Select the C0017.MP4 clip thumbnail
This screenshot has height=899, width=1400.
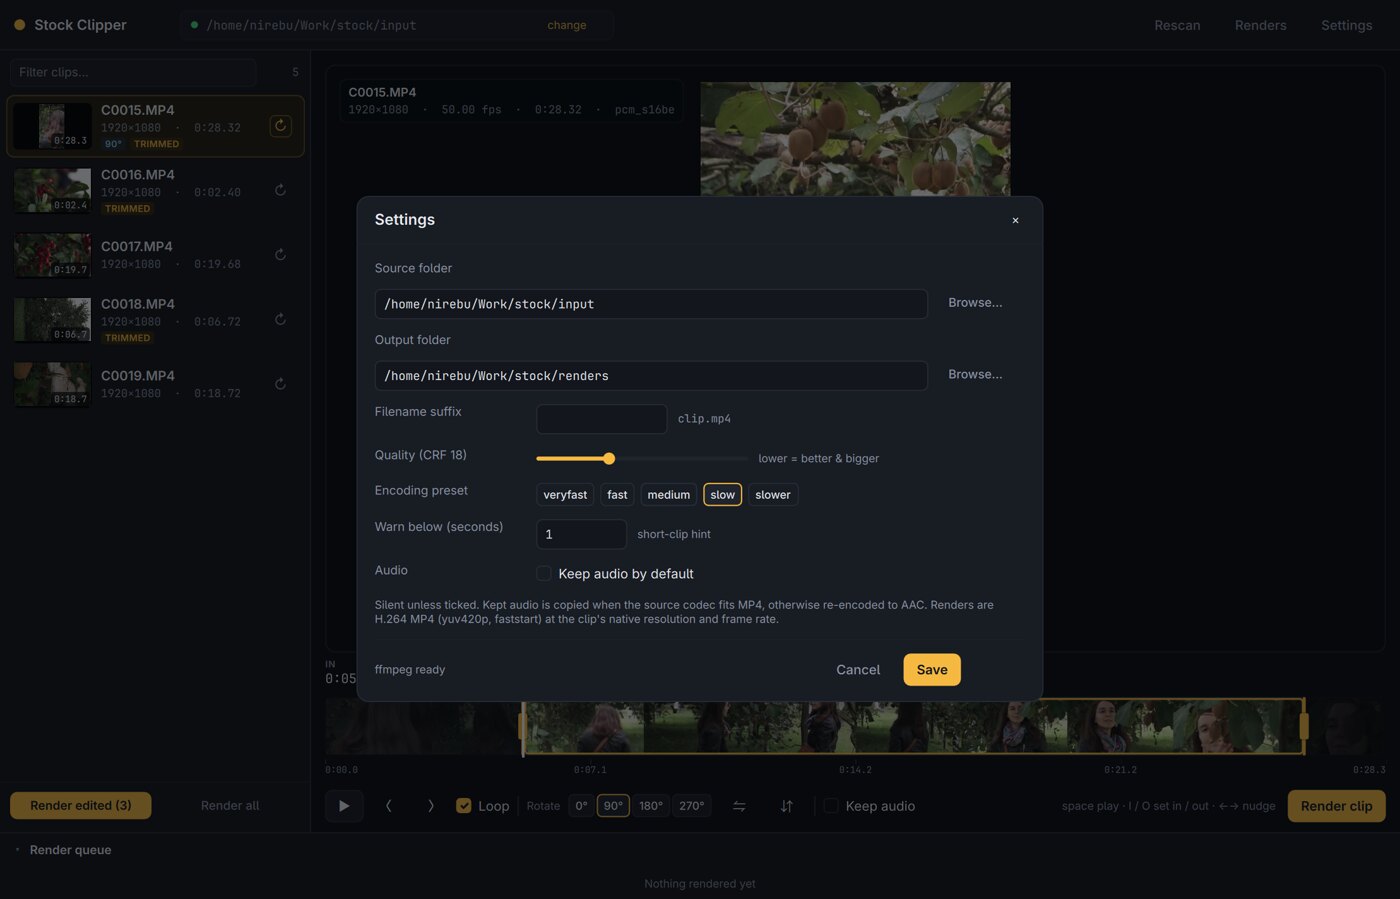(52, 255)
